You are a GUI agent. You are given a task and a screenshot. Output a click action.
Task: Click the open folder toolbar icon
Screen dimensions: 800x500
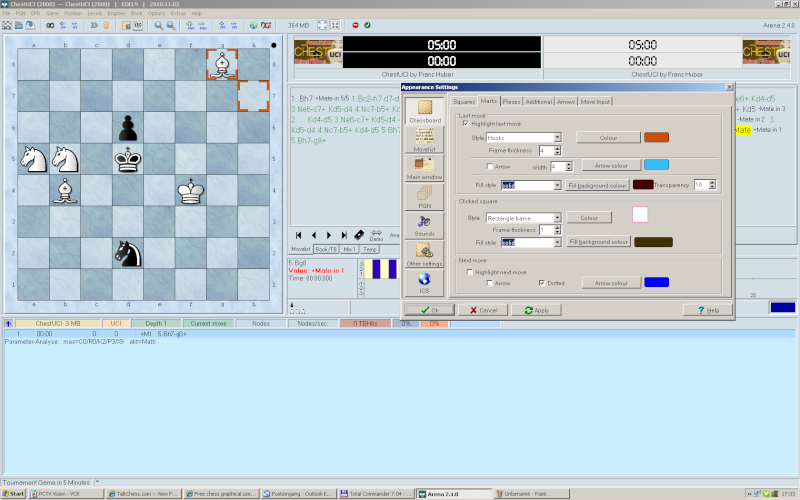pos(19,25)
